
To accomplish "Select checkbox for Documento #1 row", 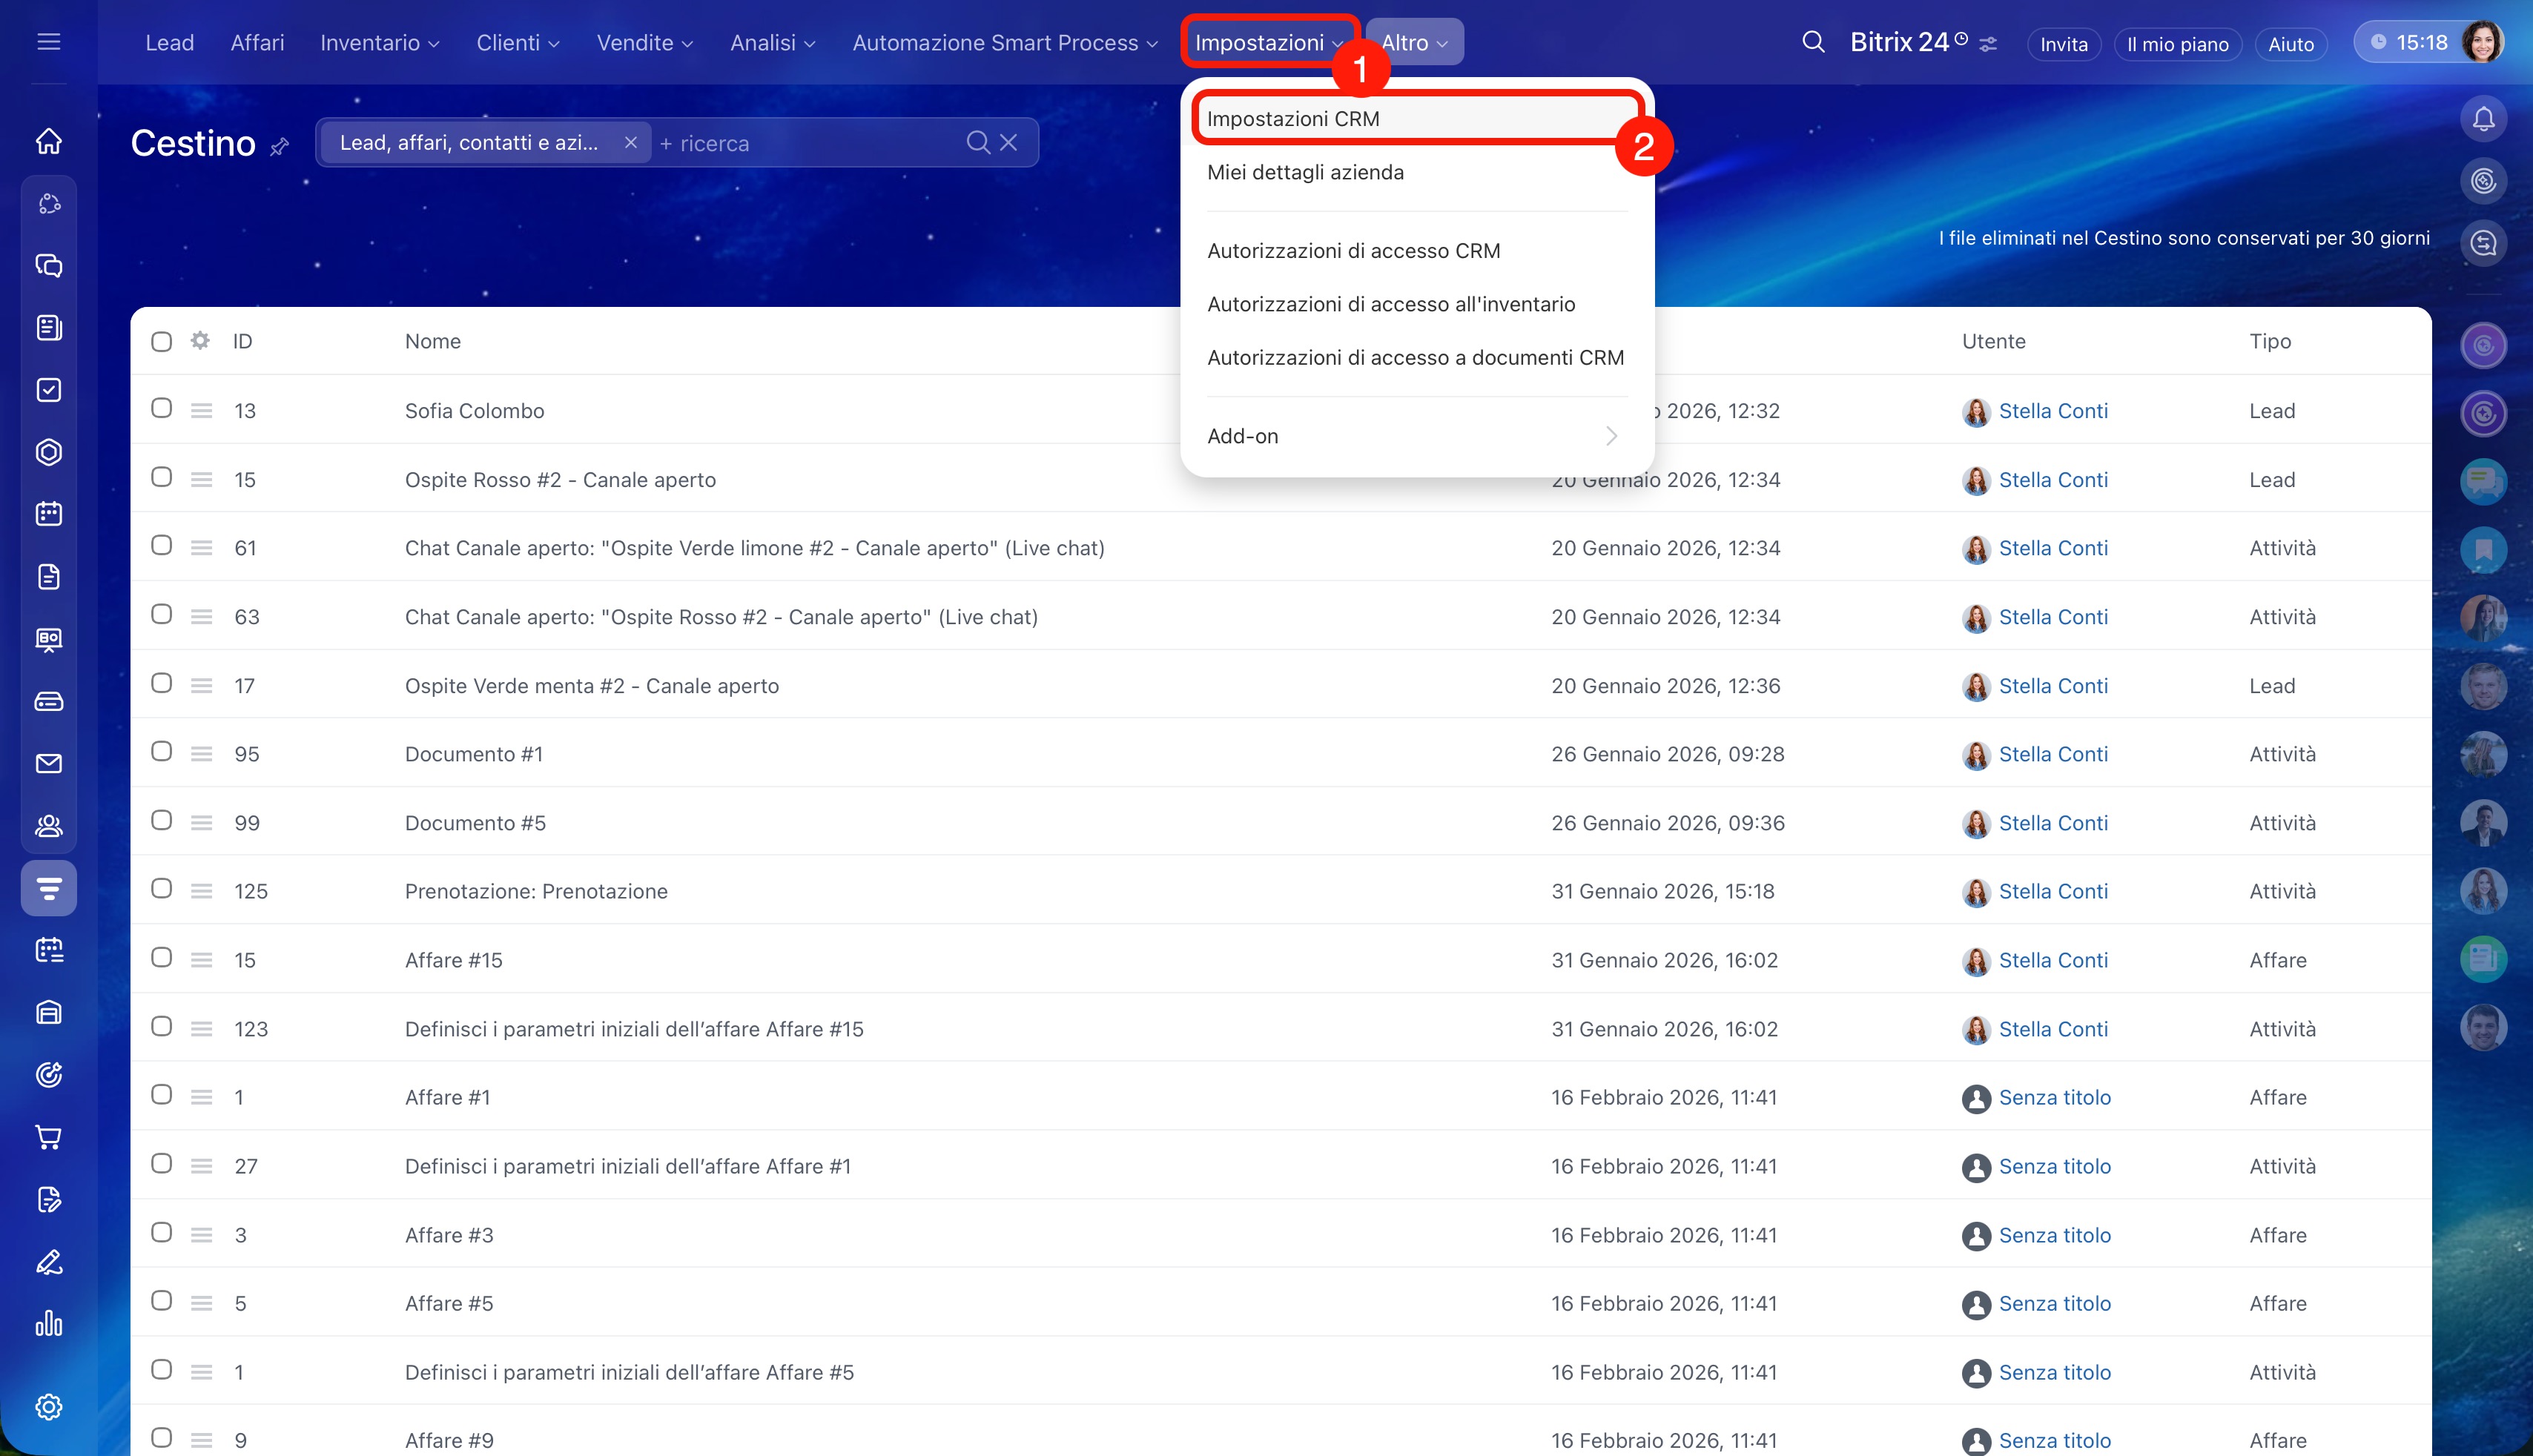I will (161, 752).
